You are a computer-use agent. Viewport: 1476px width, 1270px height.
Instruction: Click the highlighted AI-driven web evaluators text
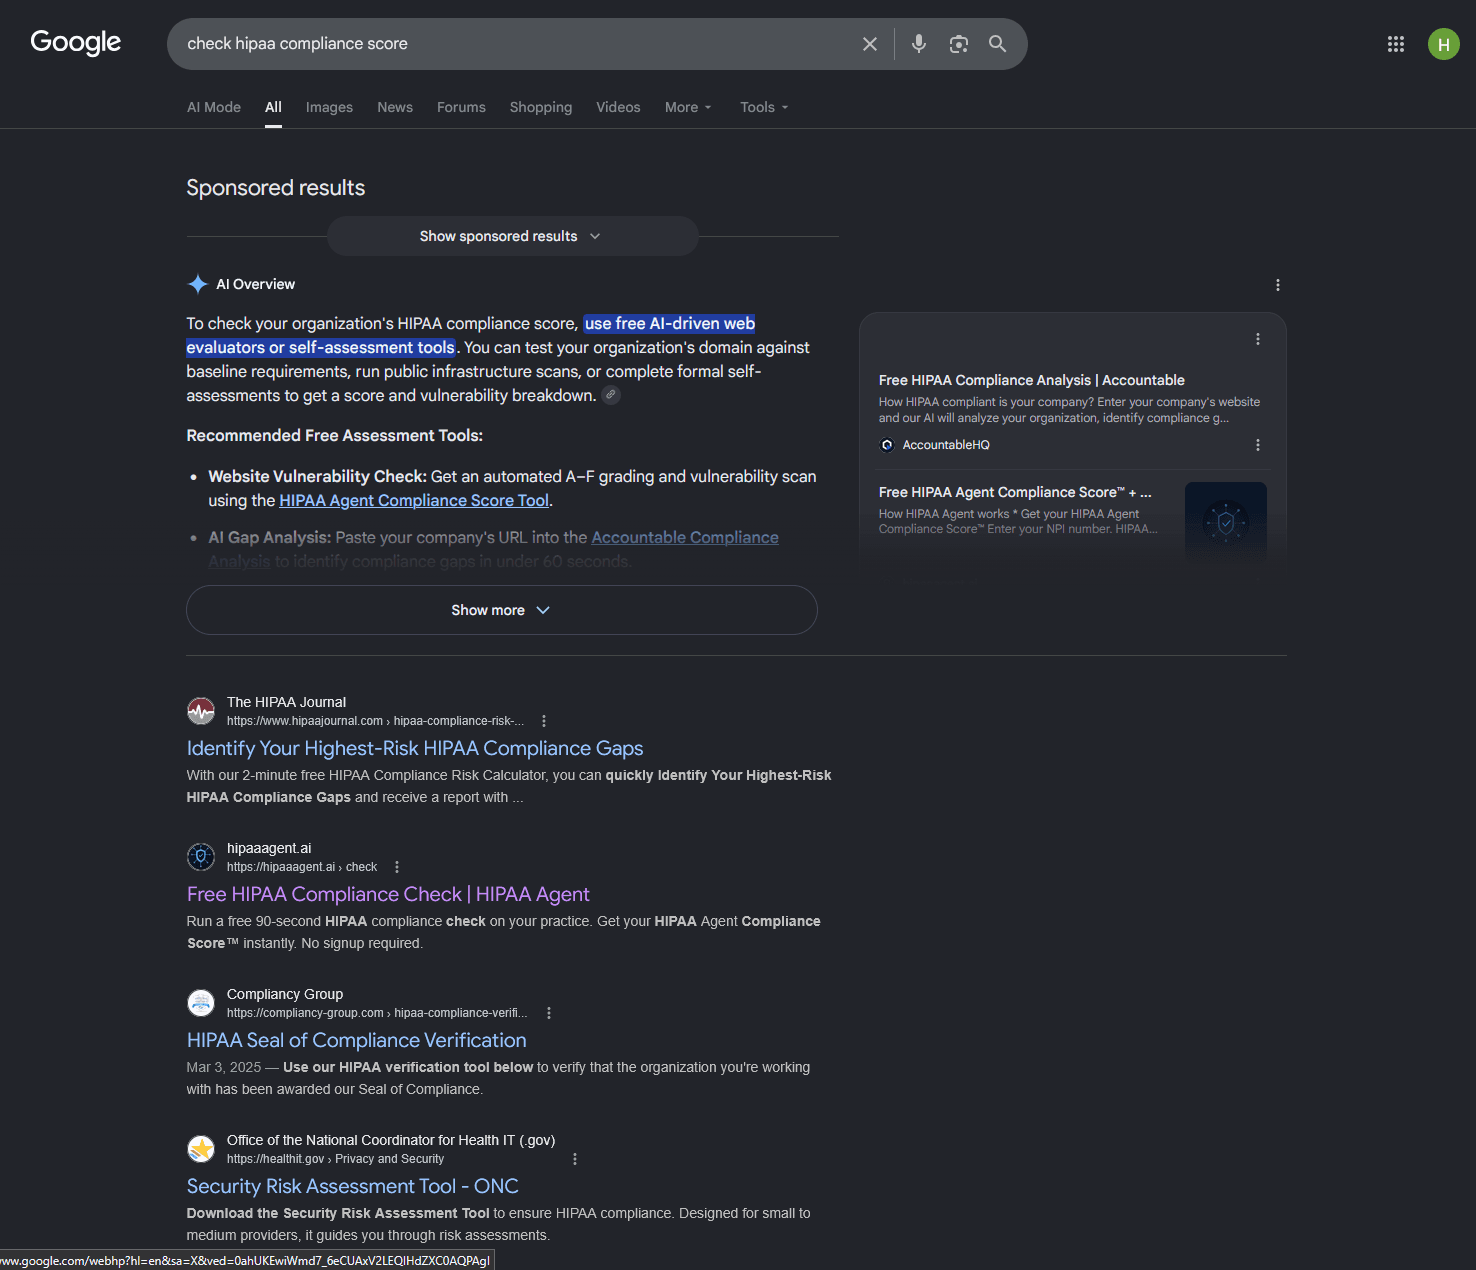click(470, 336)
